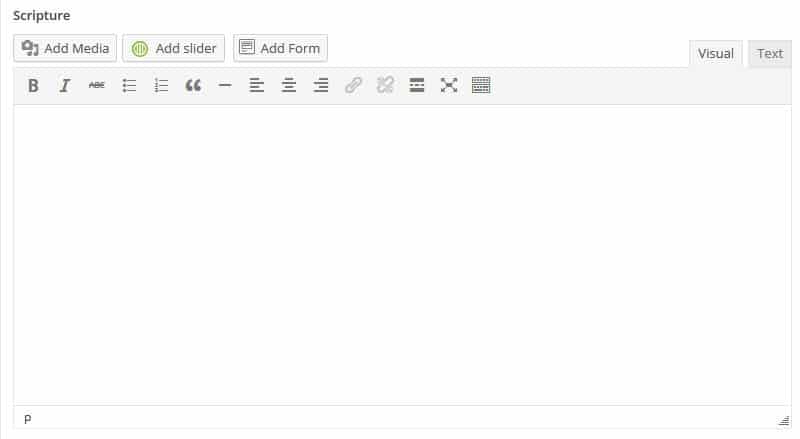Align text right
This screenshot has width=800, height=439.
(321, 85)
